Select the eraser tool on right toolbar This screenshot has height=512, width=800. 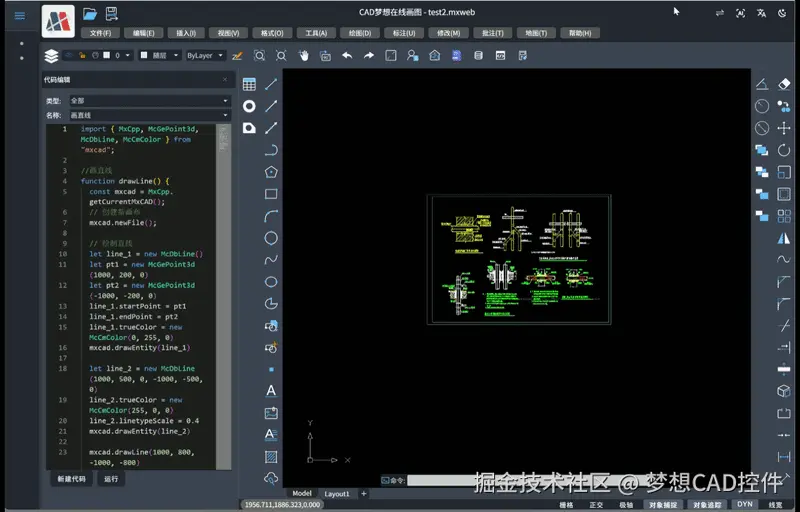[x=784, y=84]
